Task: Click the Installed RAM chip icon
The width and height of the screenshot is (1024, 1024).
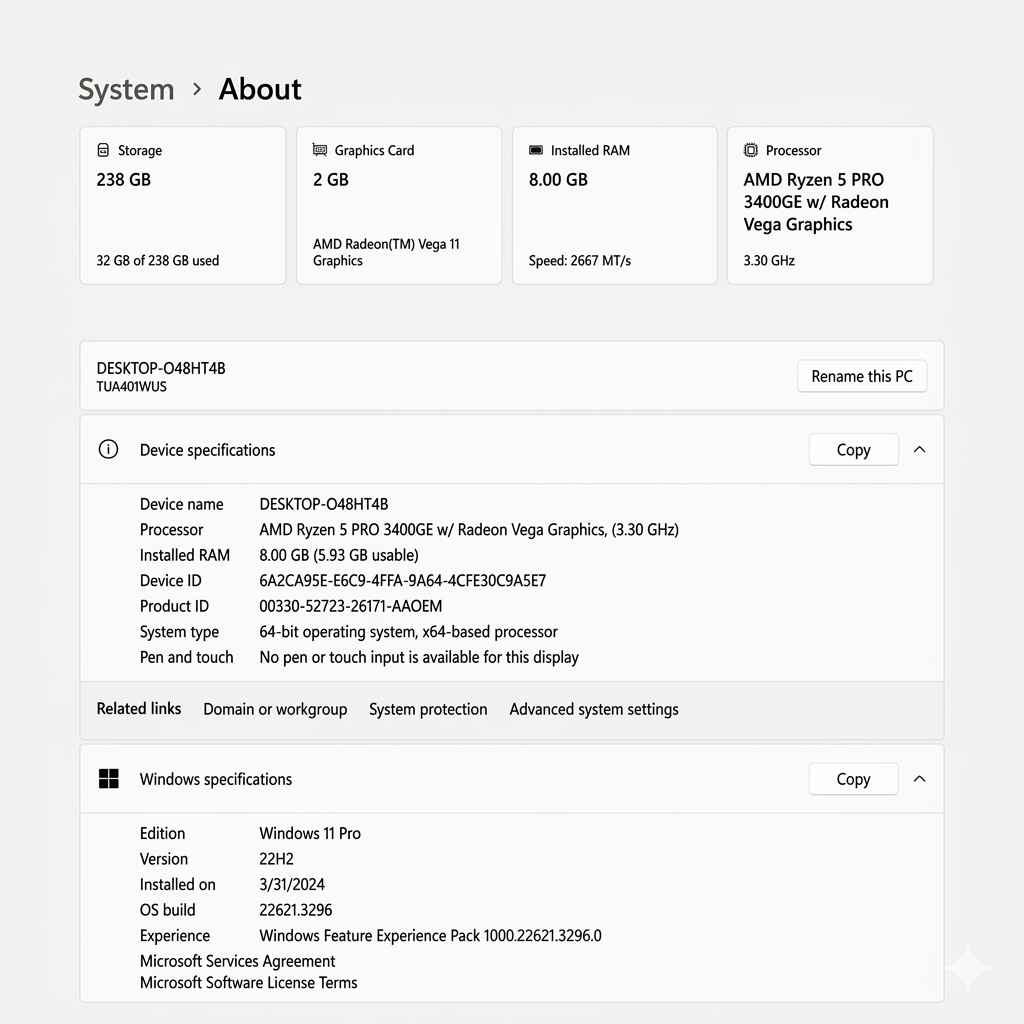Action: point(536,150)
